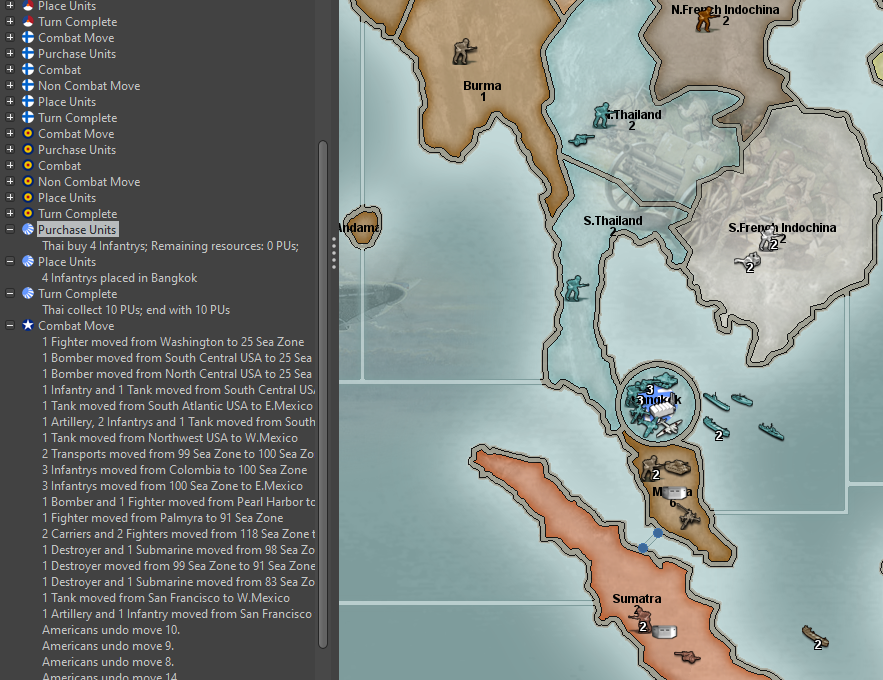Select '1 Bomber moved from South Central USA' entry
Viewport: 883px width, 680px height.
[177, 358]
